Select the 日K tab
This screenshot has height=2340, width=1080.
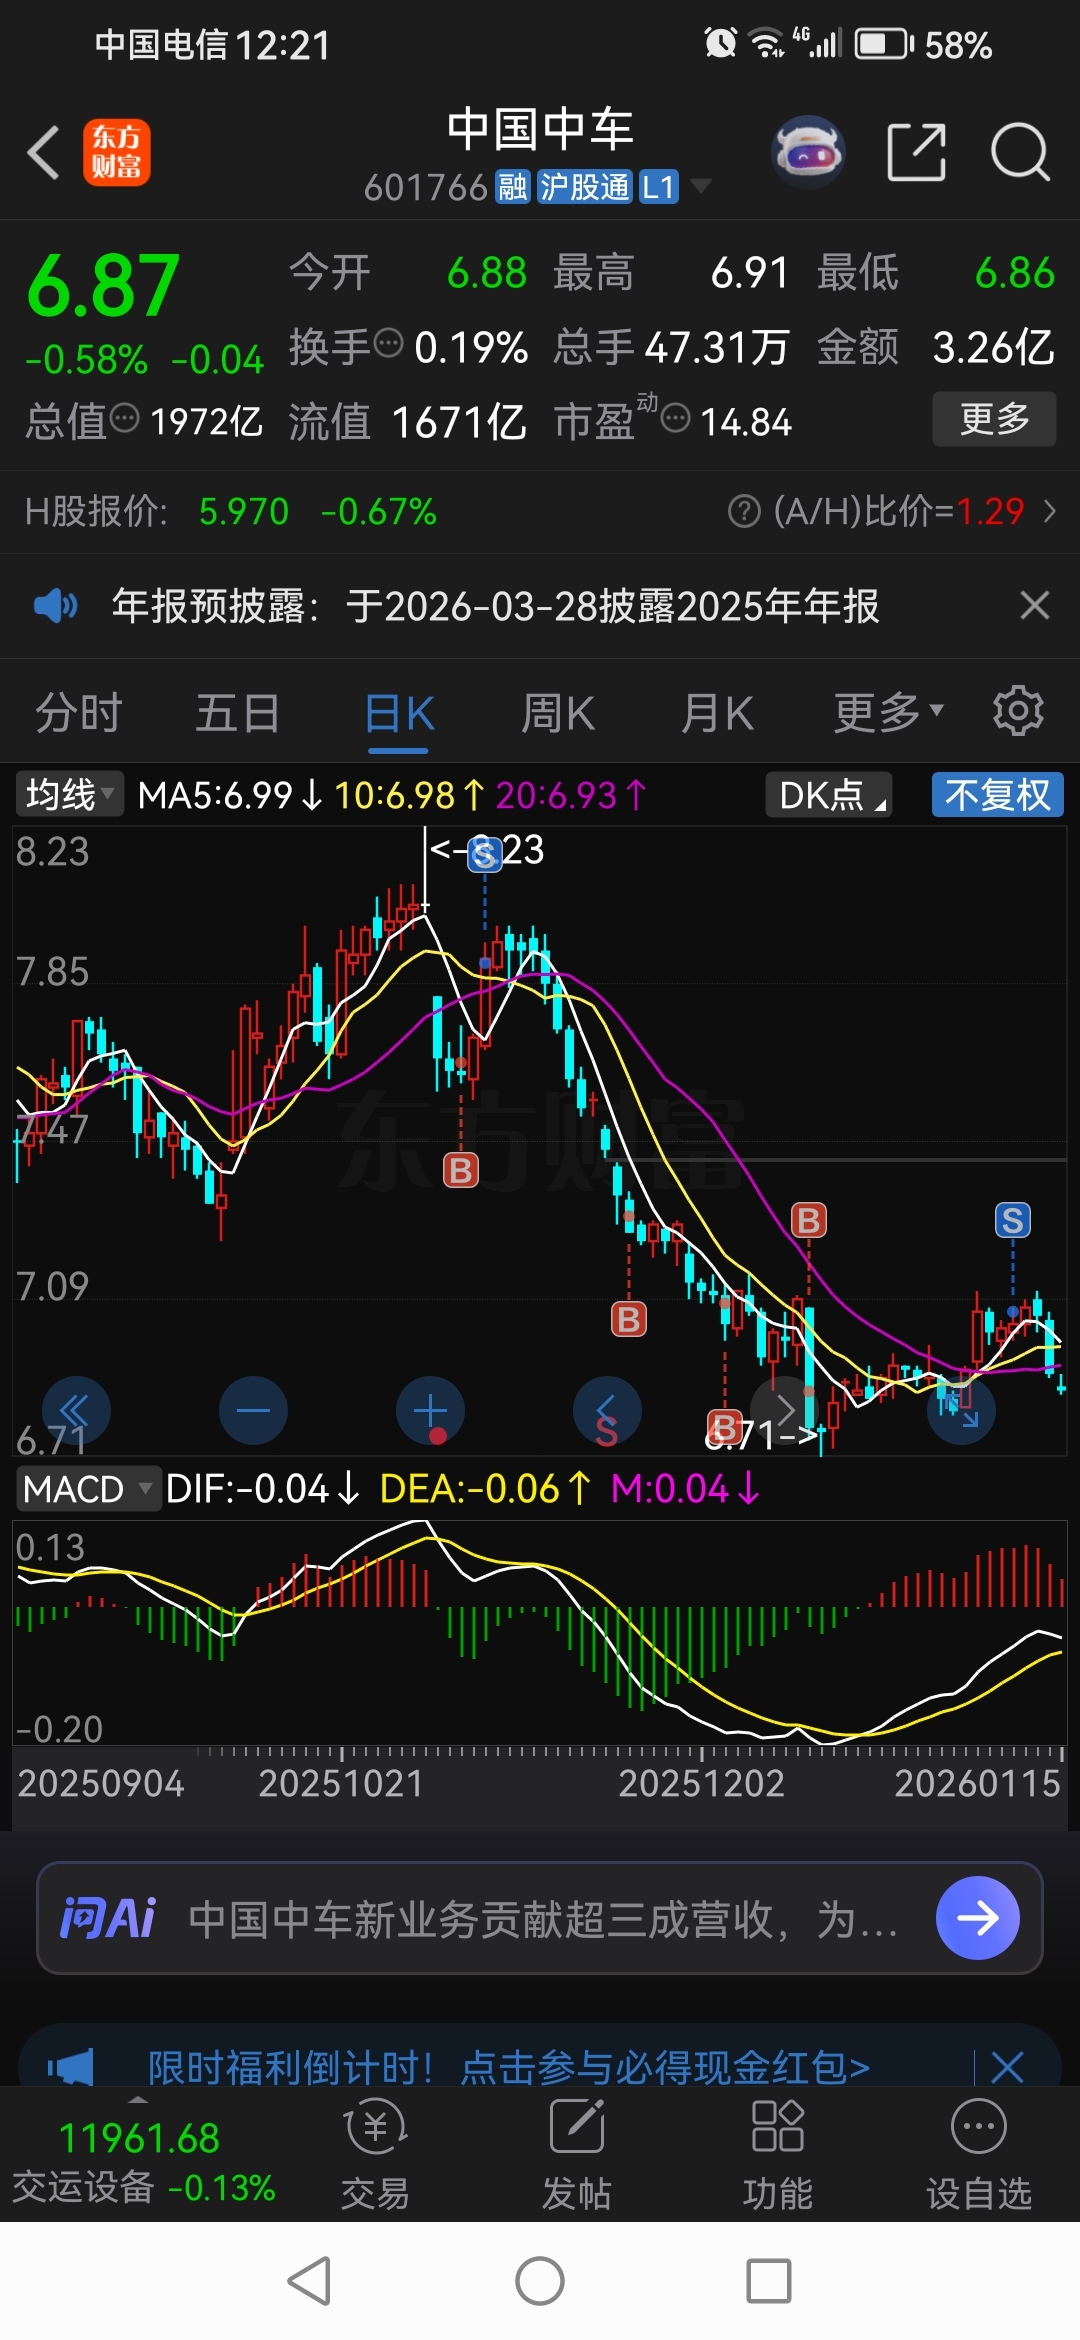click(399, 714)
